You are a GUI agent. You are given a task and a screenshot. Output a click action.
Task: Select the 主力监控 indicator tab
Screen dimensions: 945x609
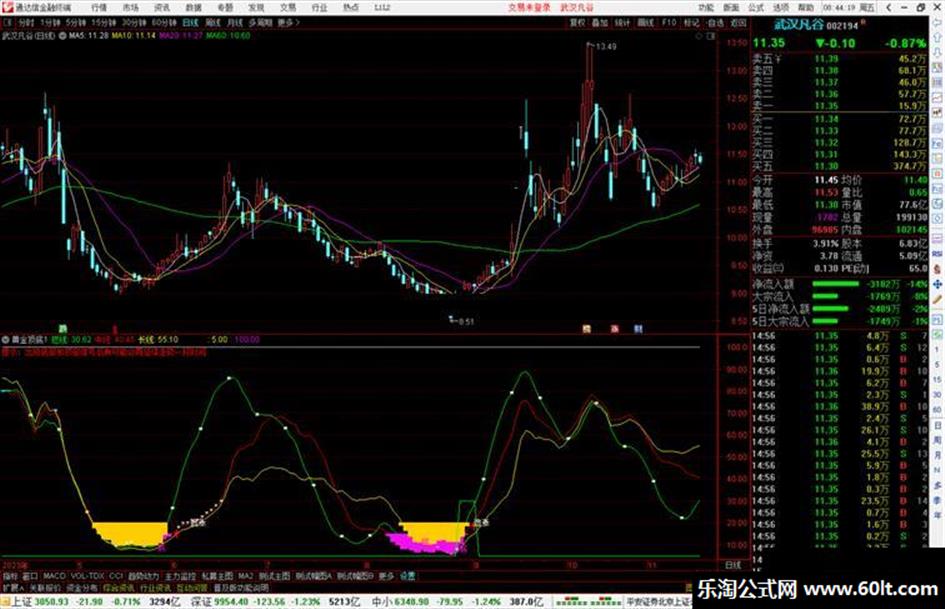pyautogui.click(x=180, y=576)
